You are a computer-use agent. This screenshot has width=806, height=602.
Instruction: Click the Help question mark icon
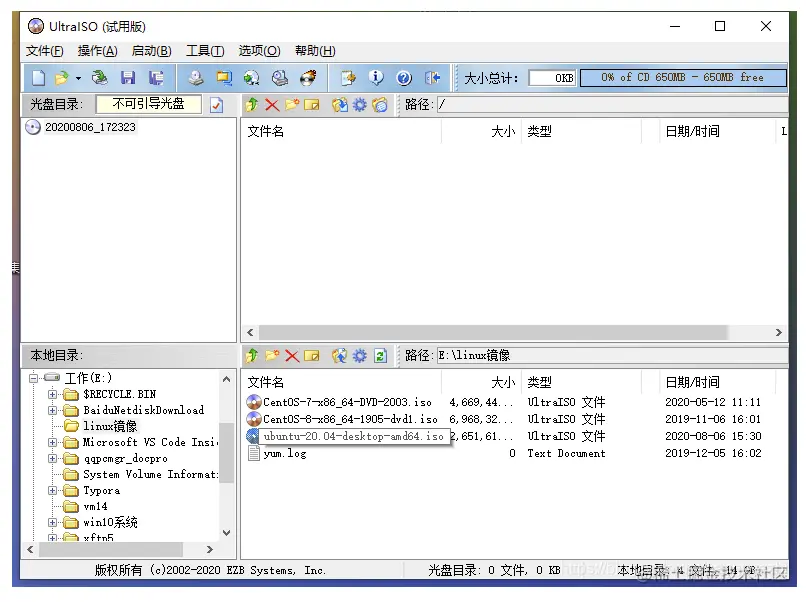pos(404,78)
